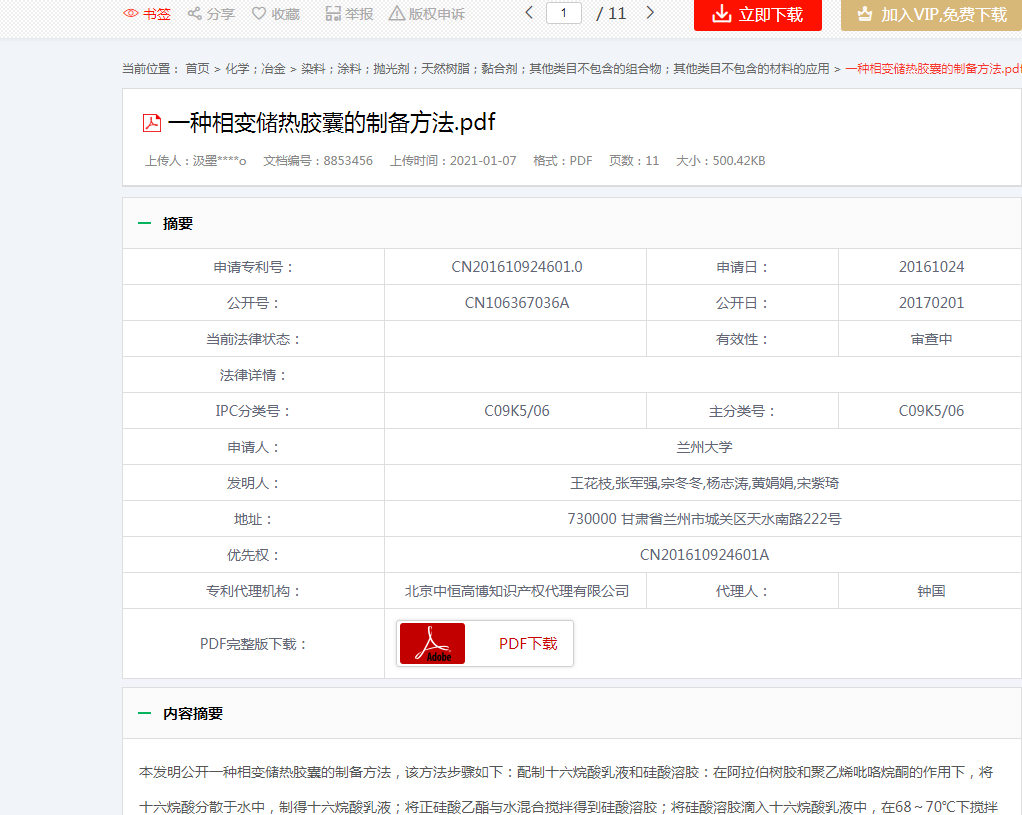Viewport: 1022px width, 815px height.
Task: Open the 分享 share icon
Action: point(195,14)
